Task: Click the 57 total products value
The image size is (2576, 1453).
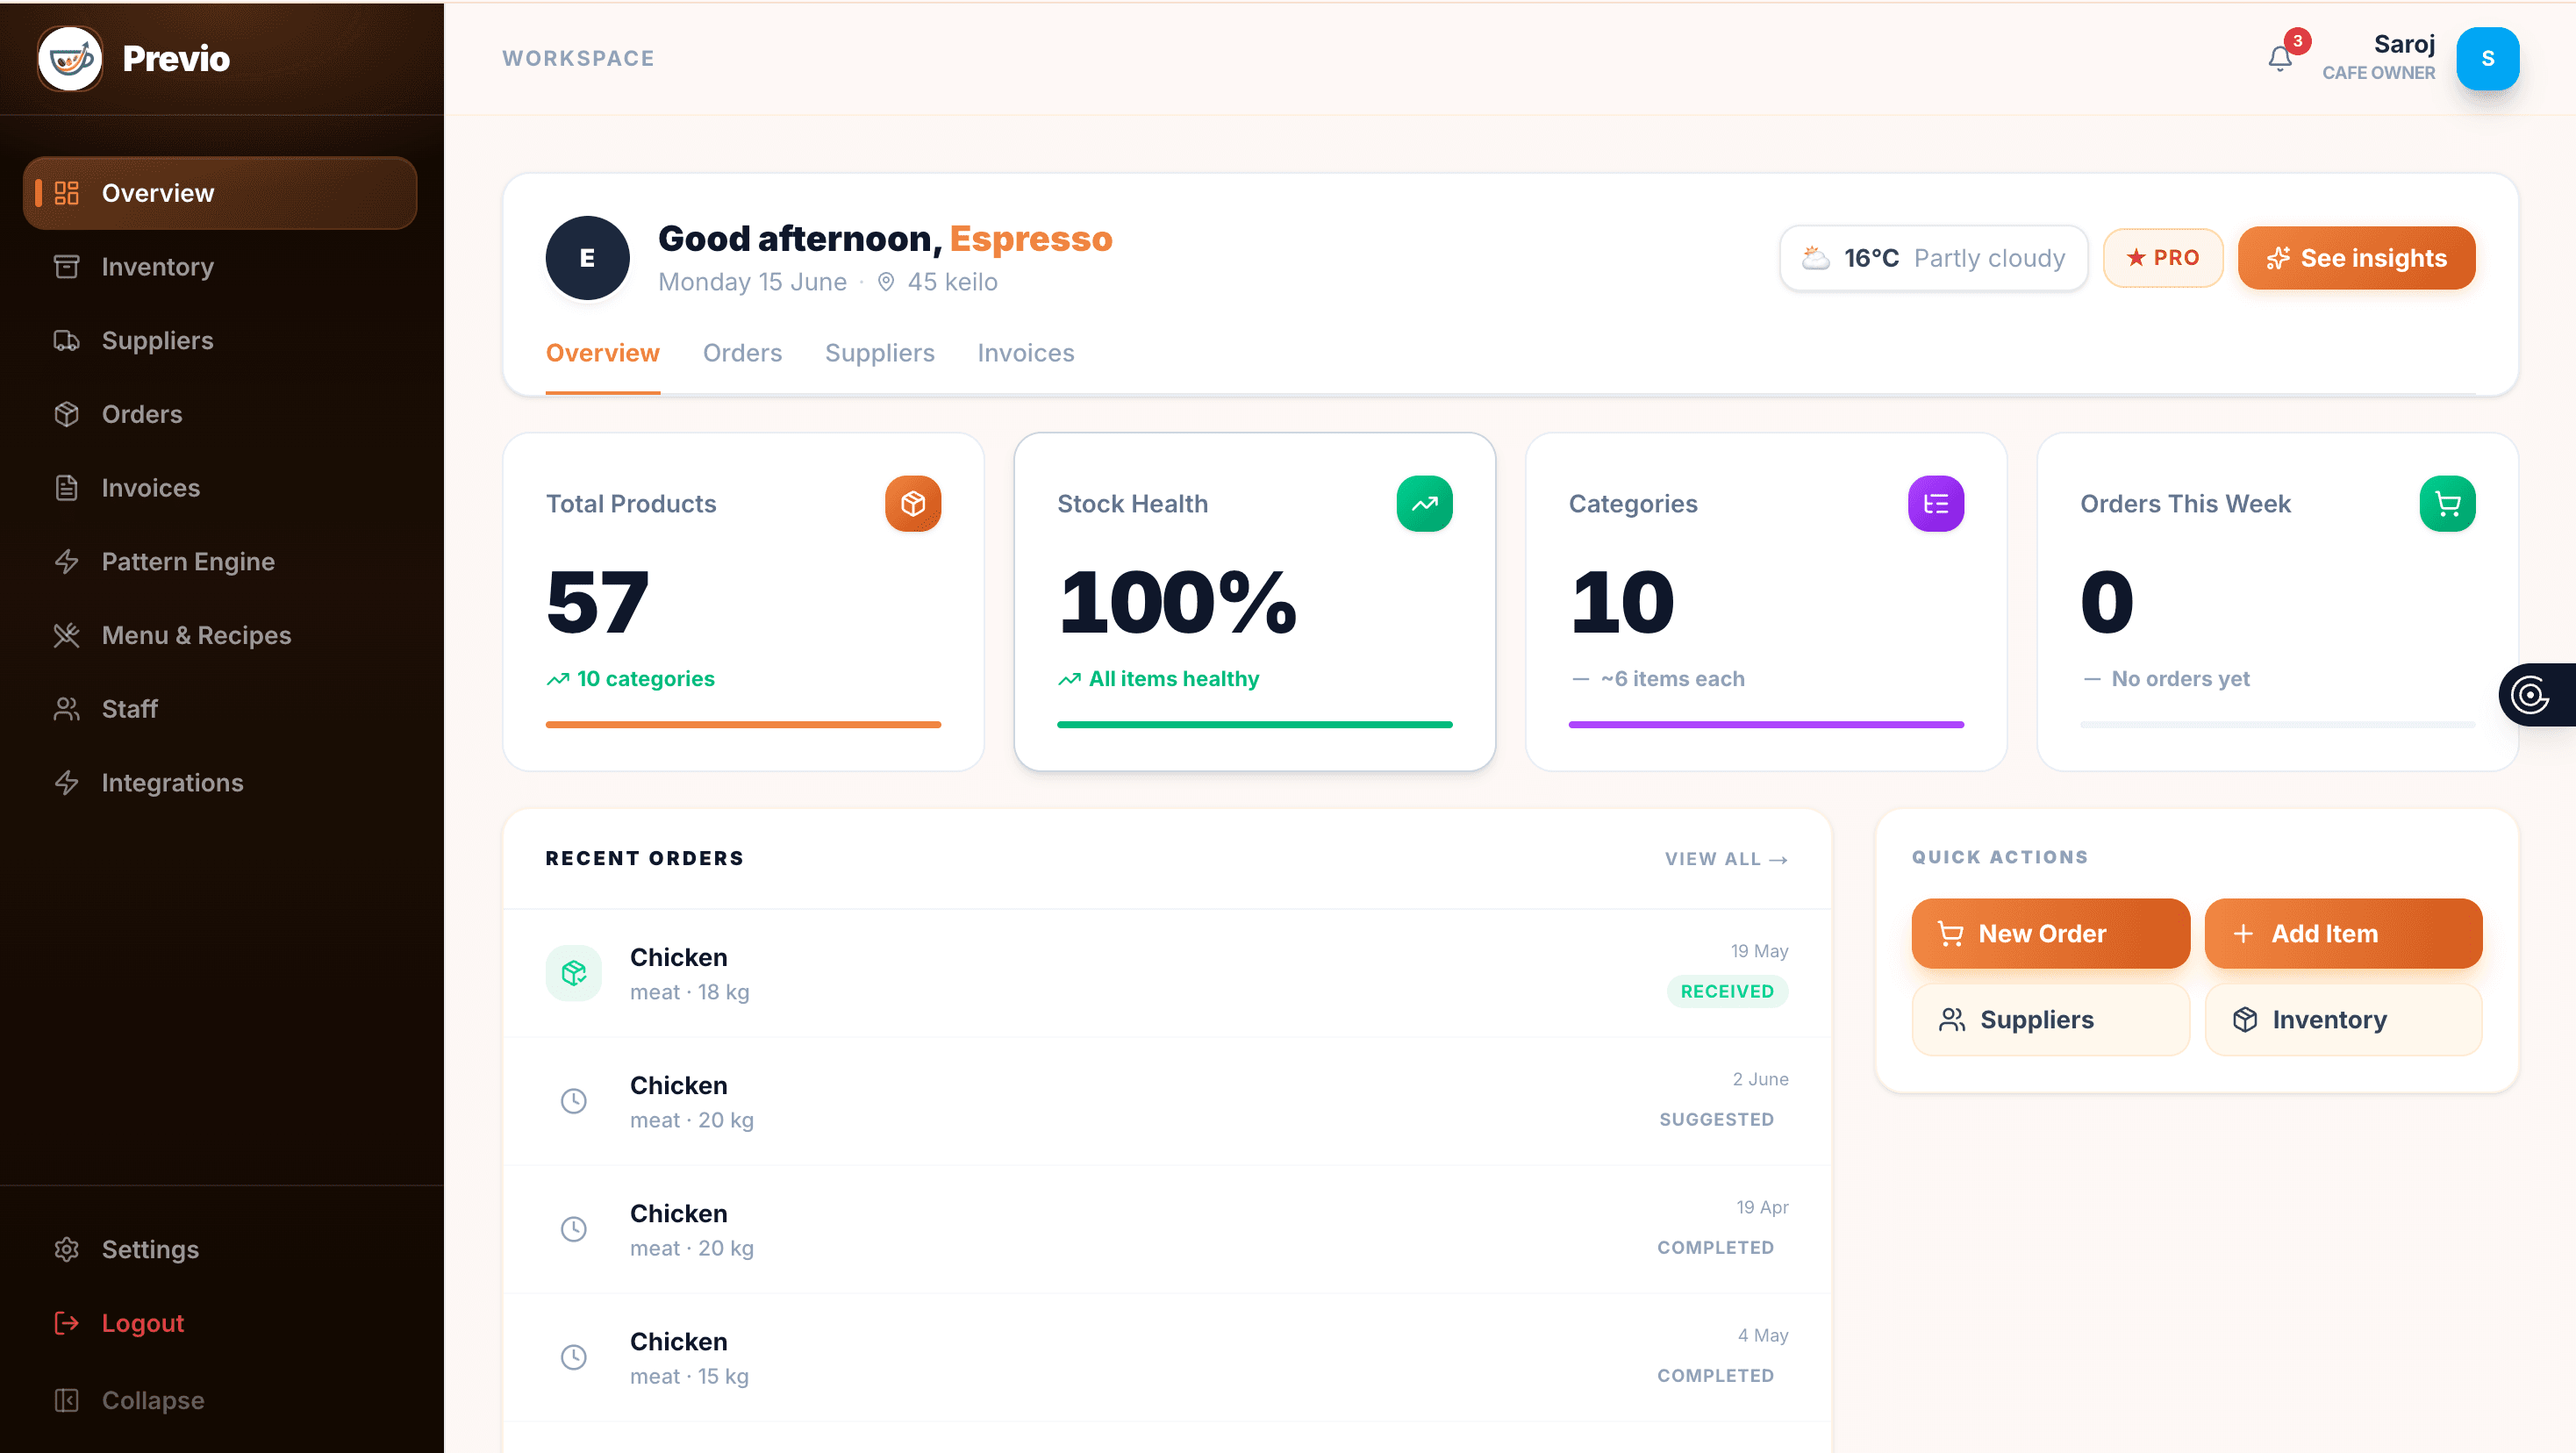Action: (598, 601)
